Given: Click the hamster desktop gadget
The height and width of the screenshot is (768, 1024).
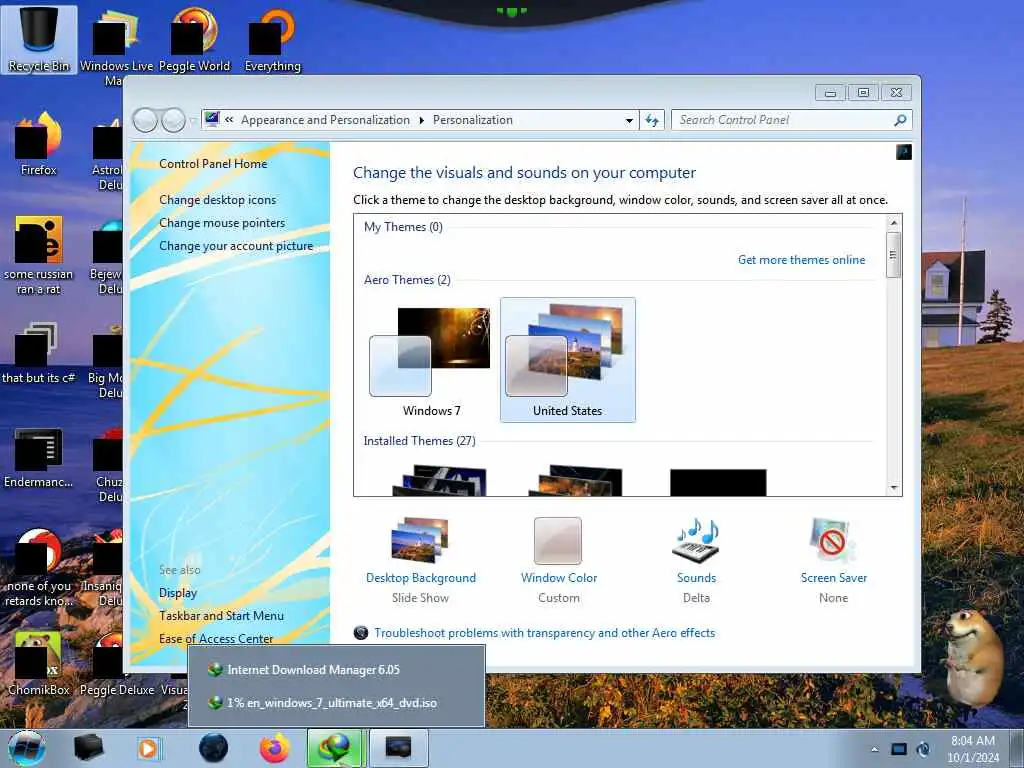Looking at the screenshot, I should pyautogui.click(x=973, y=658).
